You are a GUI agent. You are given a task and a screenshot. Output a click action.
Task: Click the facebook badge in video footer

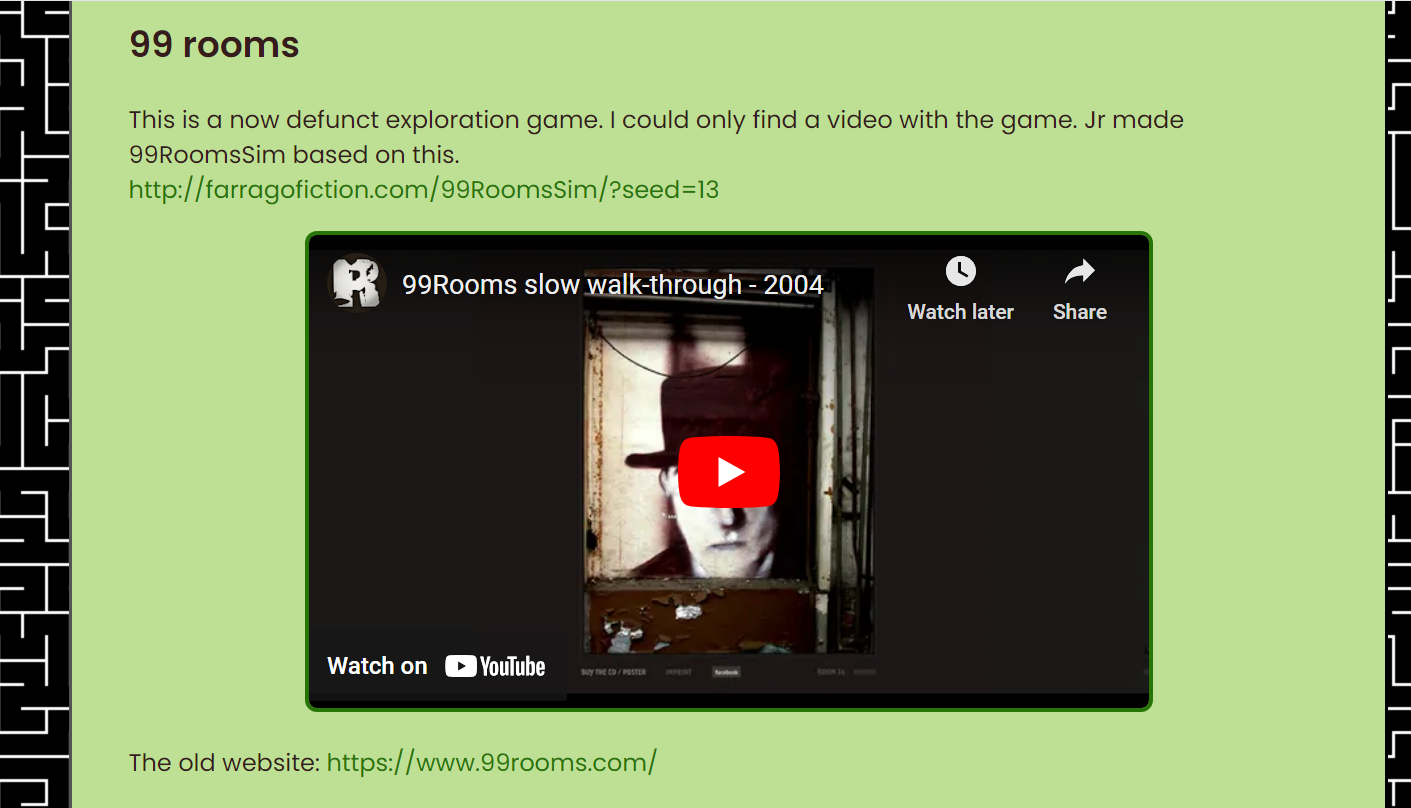point(726,672)
